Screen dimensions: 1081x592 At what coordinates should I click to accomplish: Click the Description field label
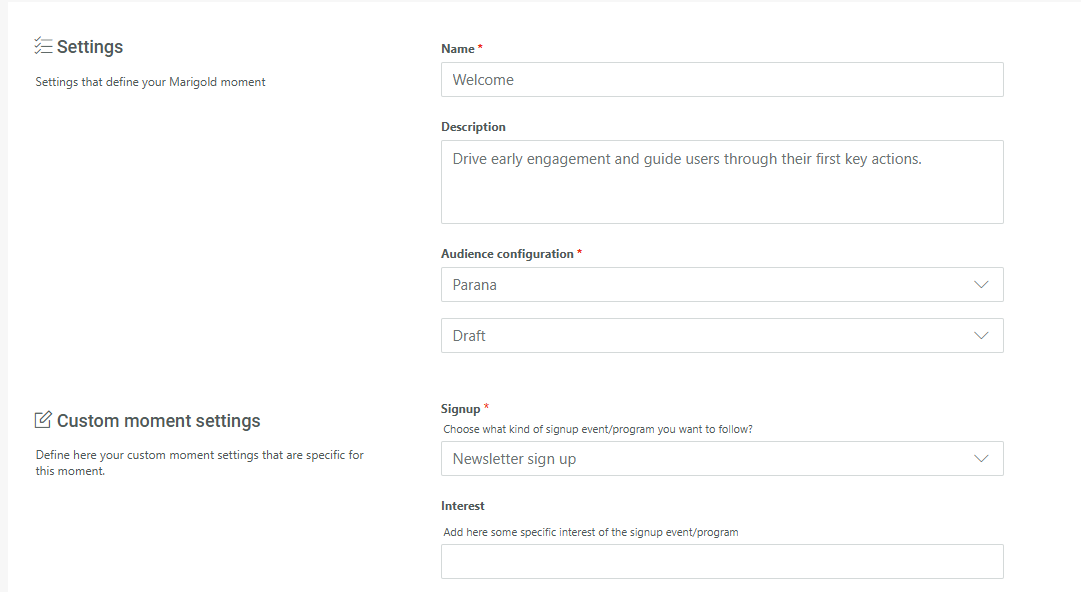tap(473, 127)
